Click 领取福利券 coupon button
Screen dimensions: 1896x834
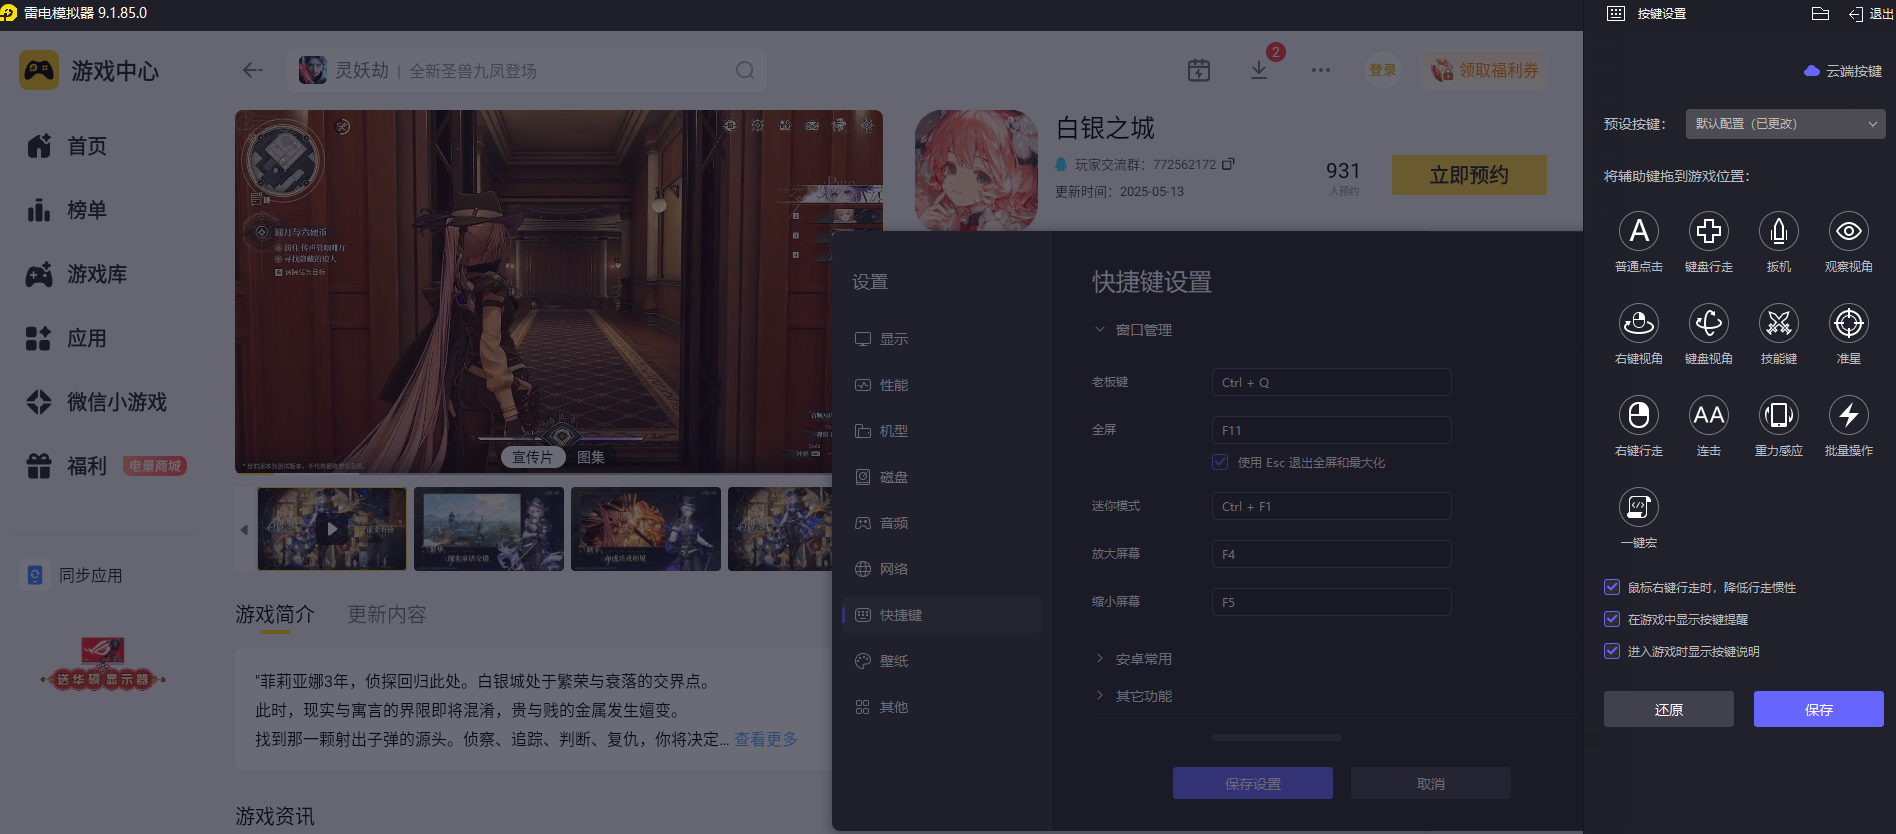pyautogui.click(x=1485, y=70)
